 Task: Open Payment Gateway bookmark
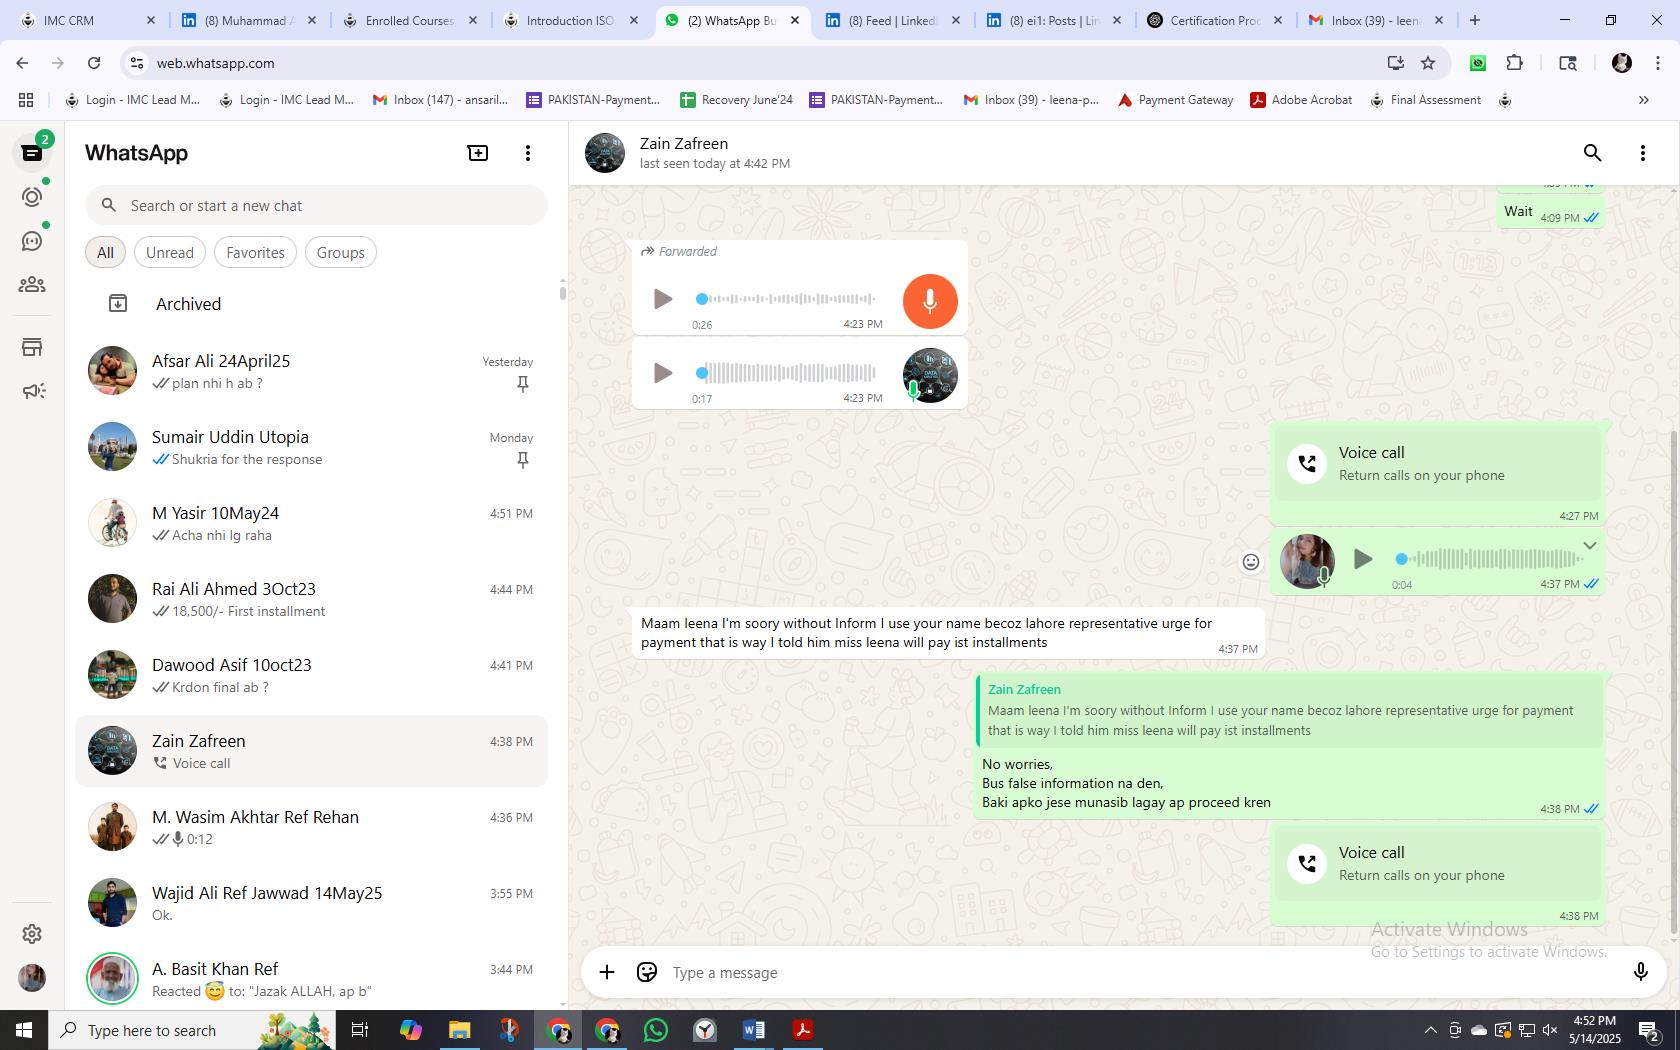[x=1175, y=100]
